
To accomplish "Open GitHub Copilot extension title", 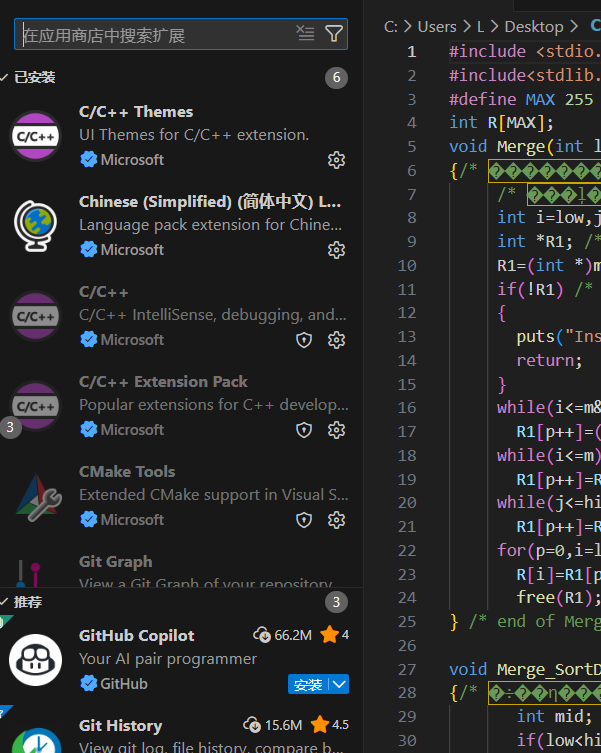I will [136, 635].
